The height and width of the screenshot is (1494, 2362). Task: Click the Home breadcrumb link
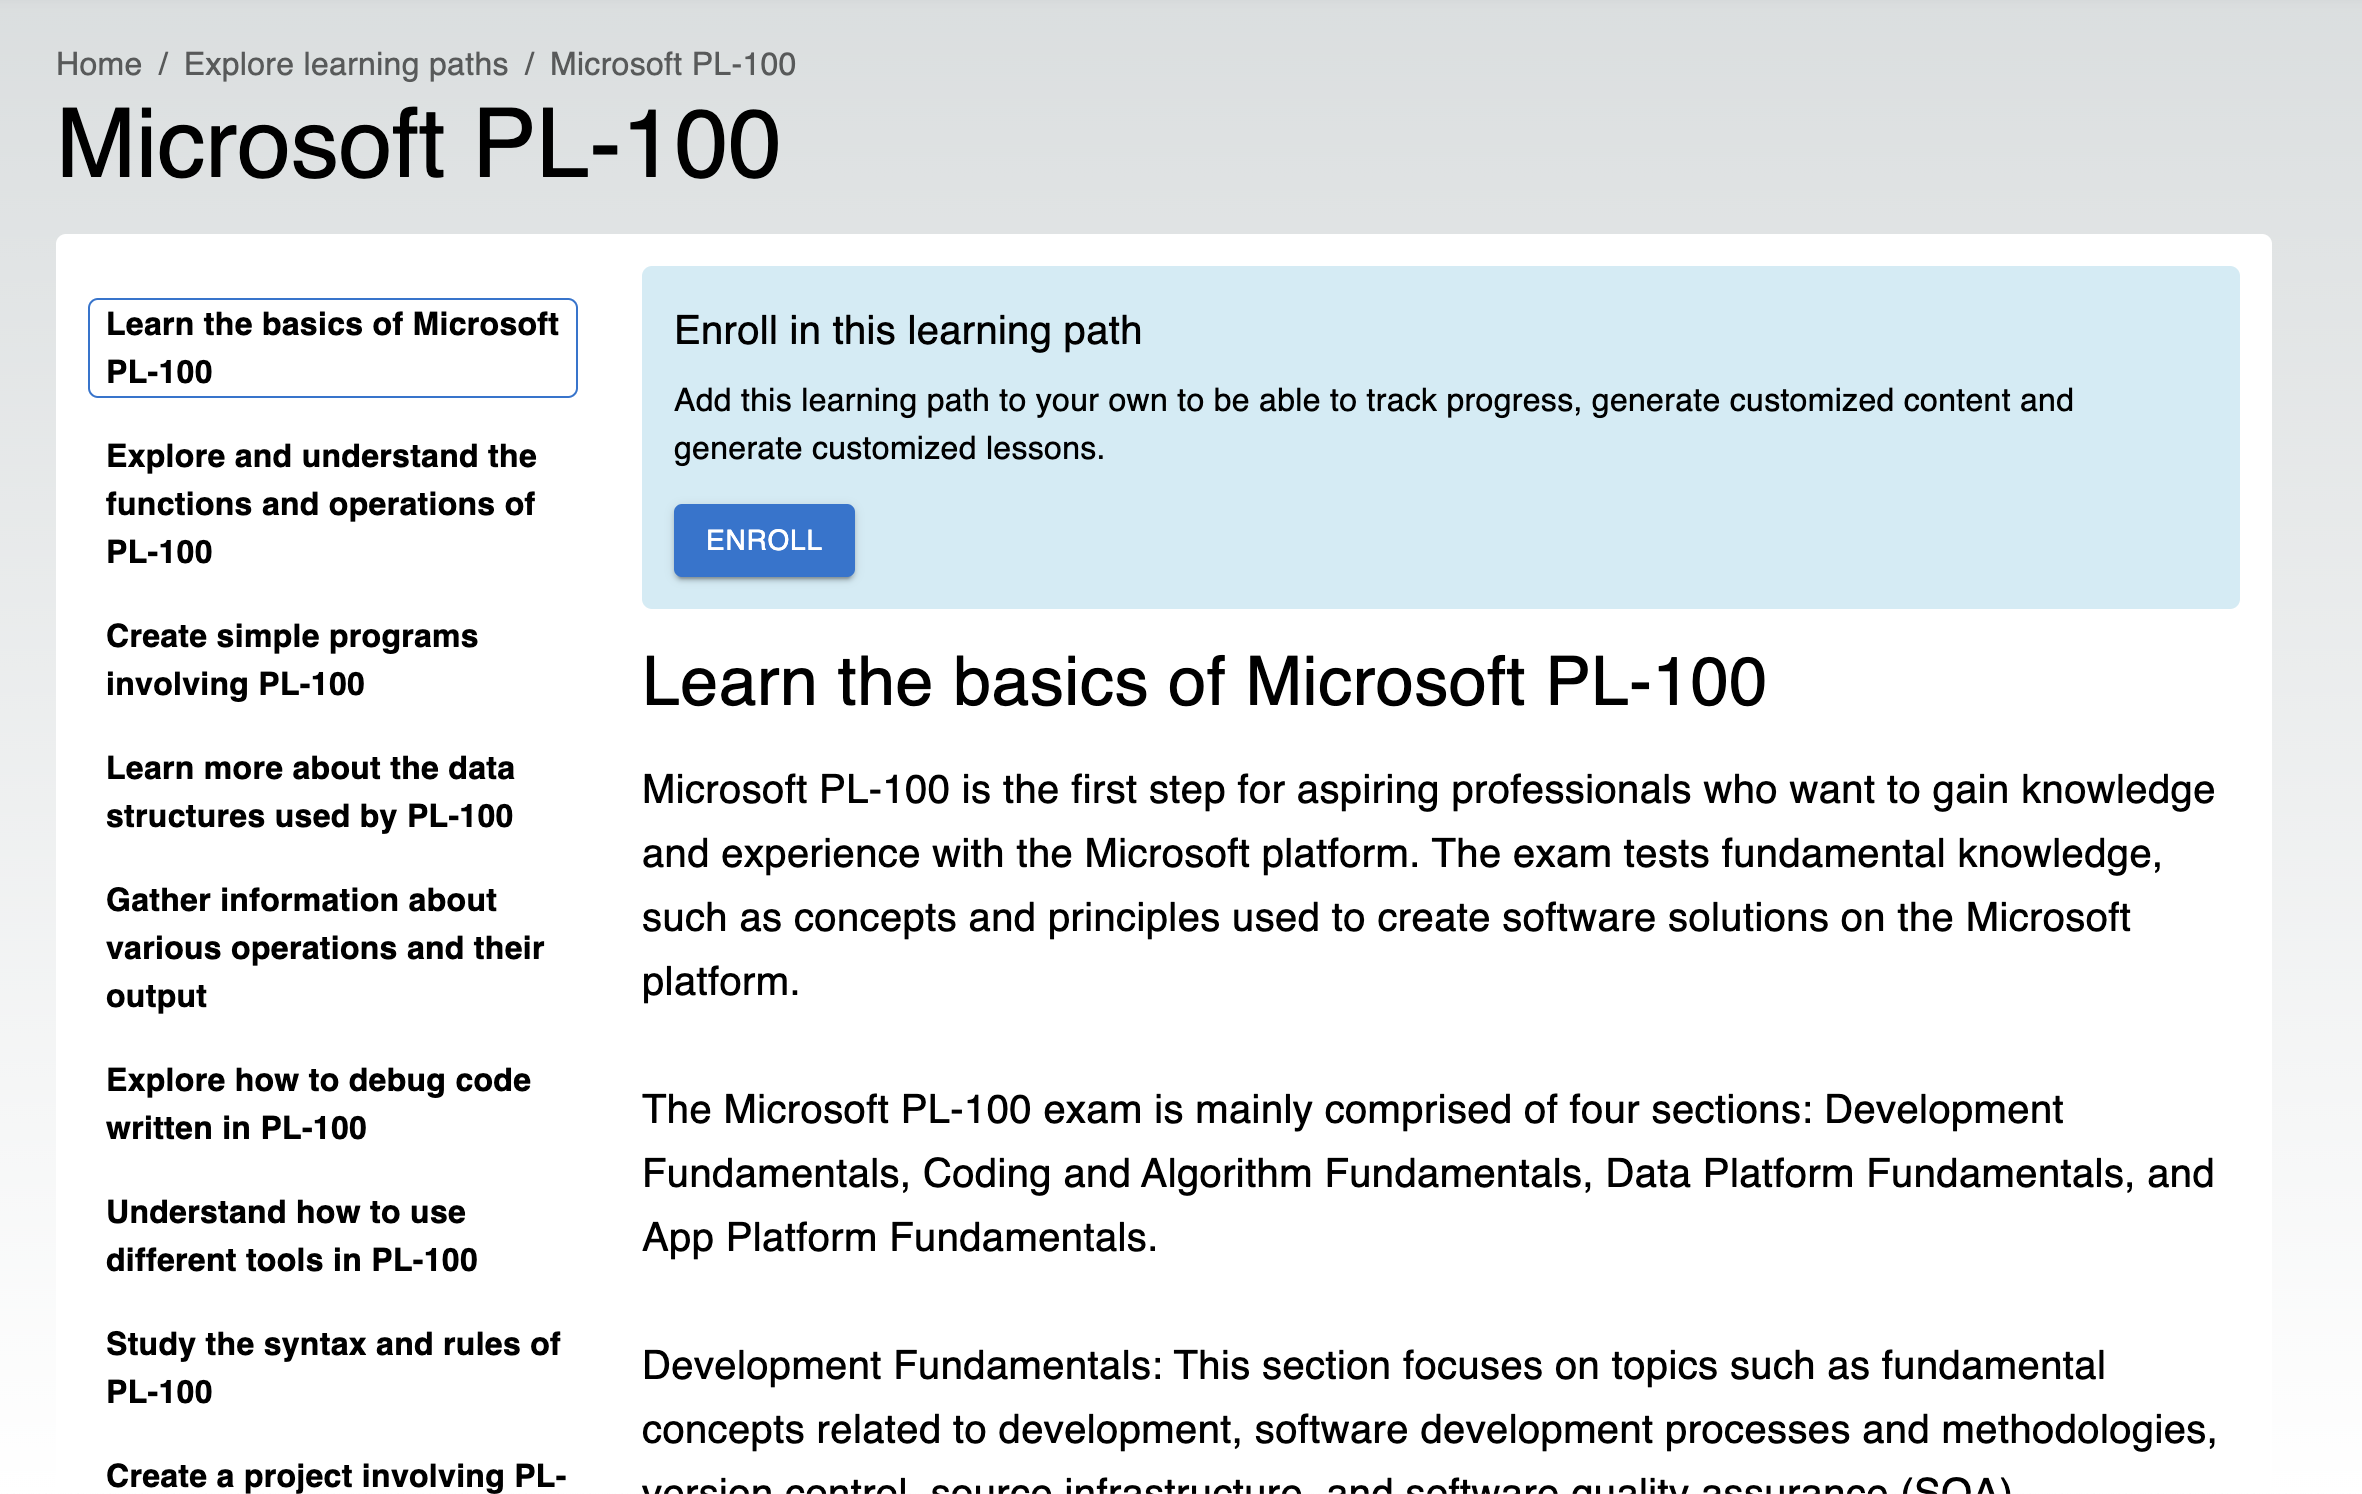coord(98,64)
